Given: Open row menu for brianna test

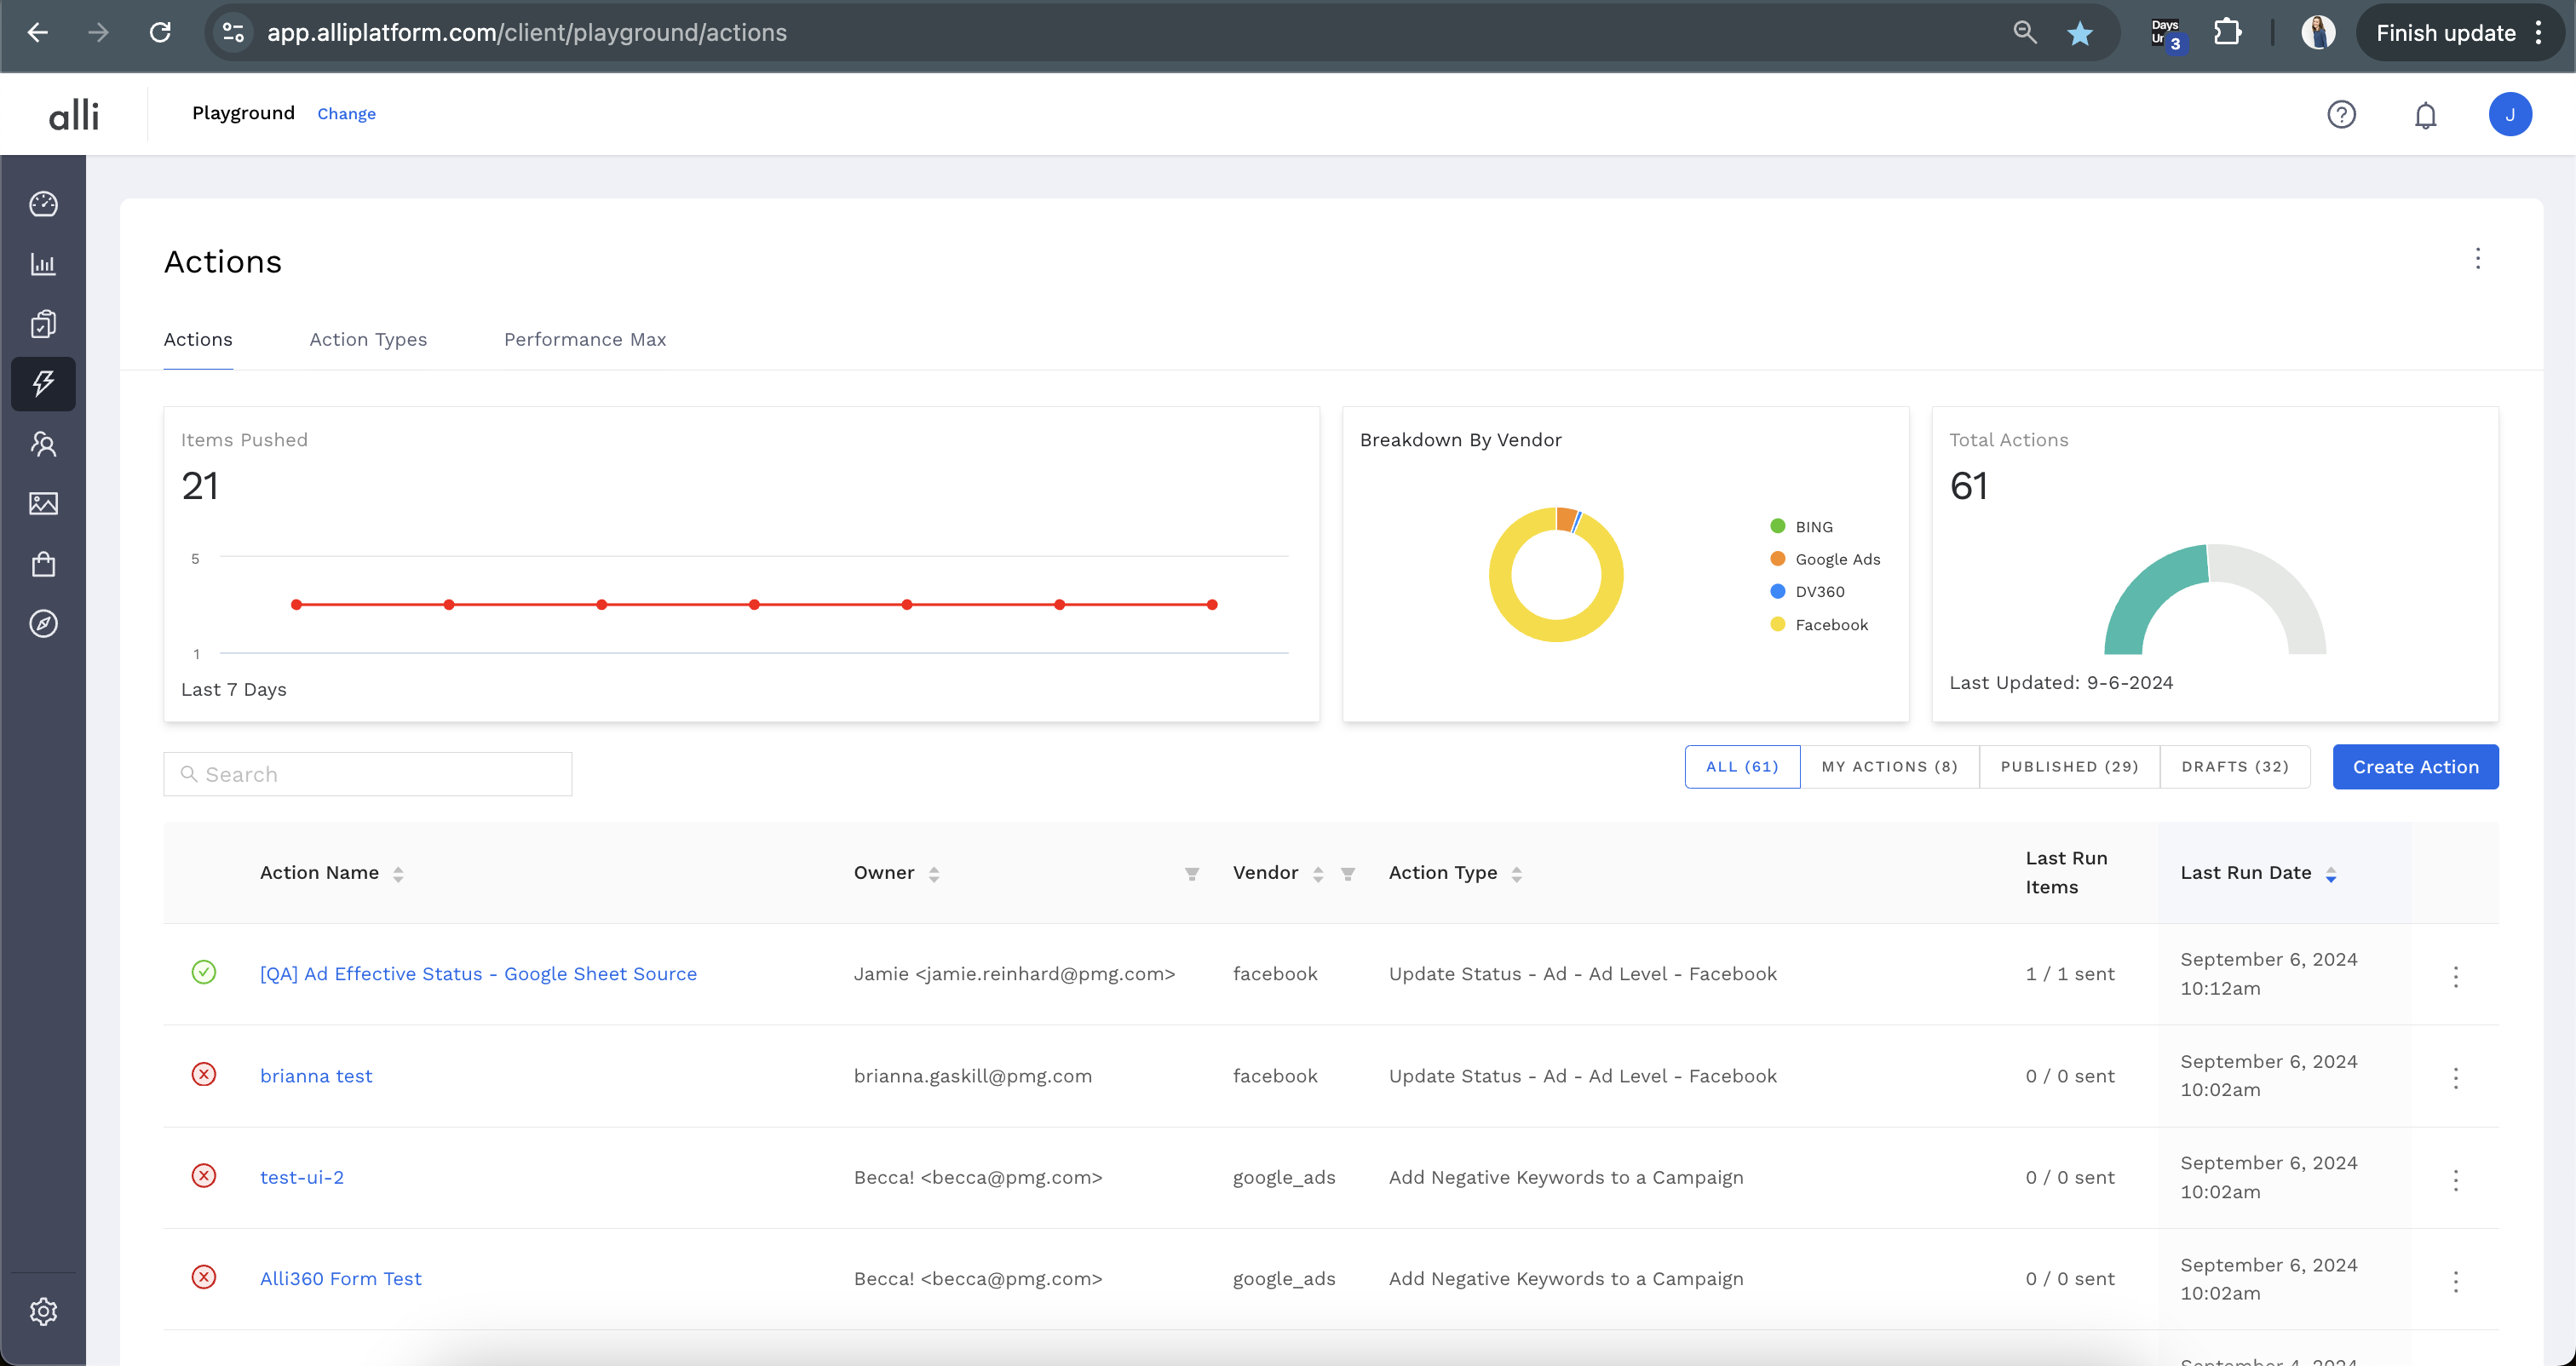Looking at the screenshot, I should [2455, 1078].
